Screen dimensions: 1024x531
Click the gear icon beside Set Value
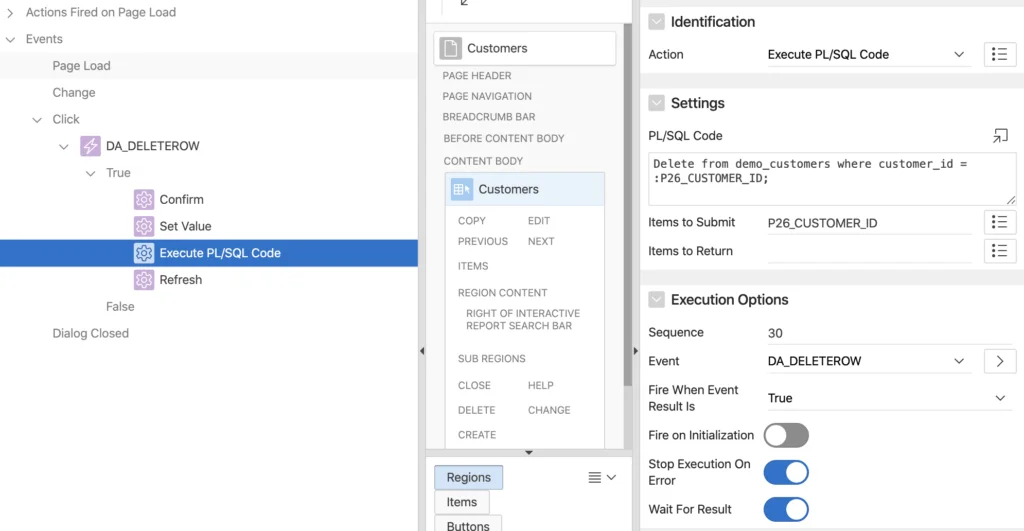[144, 226]
